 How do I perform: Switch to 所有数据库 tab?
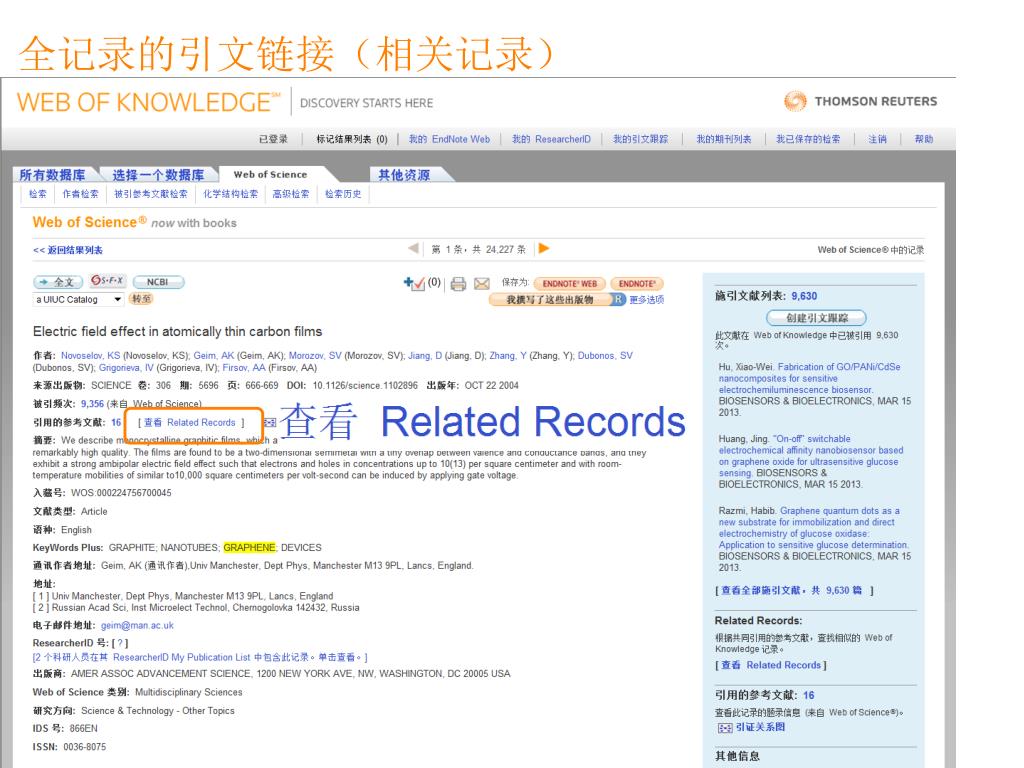coord(53,175)
